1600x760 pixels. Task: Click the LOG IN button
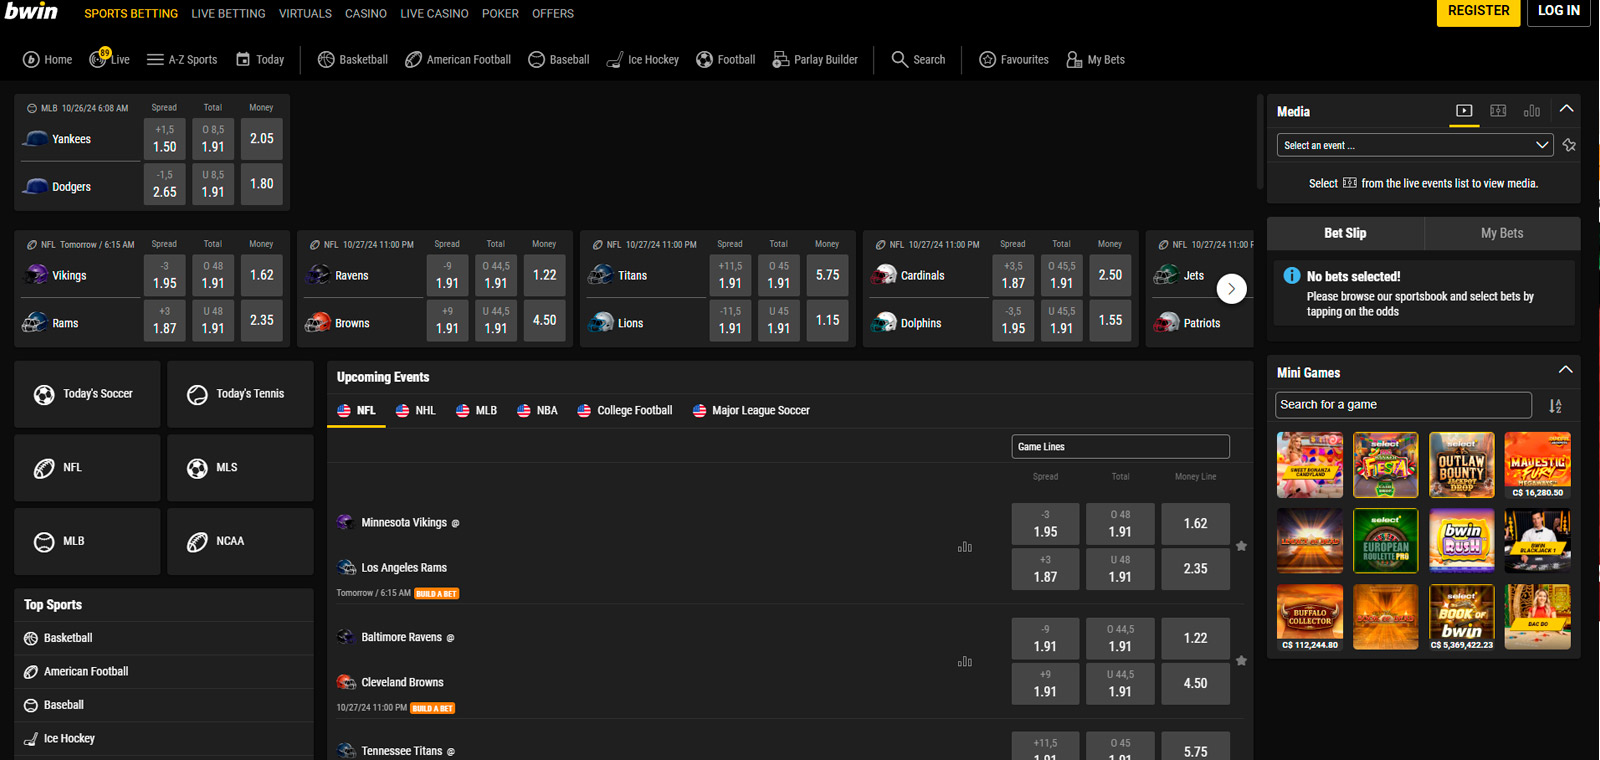point(1559,11)
